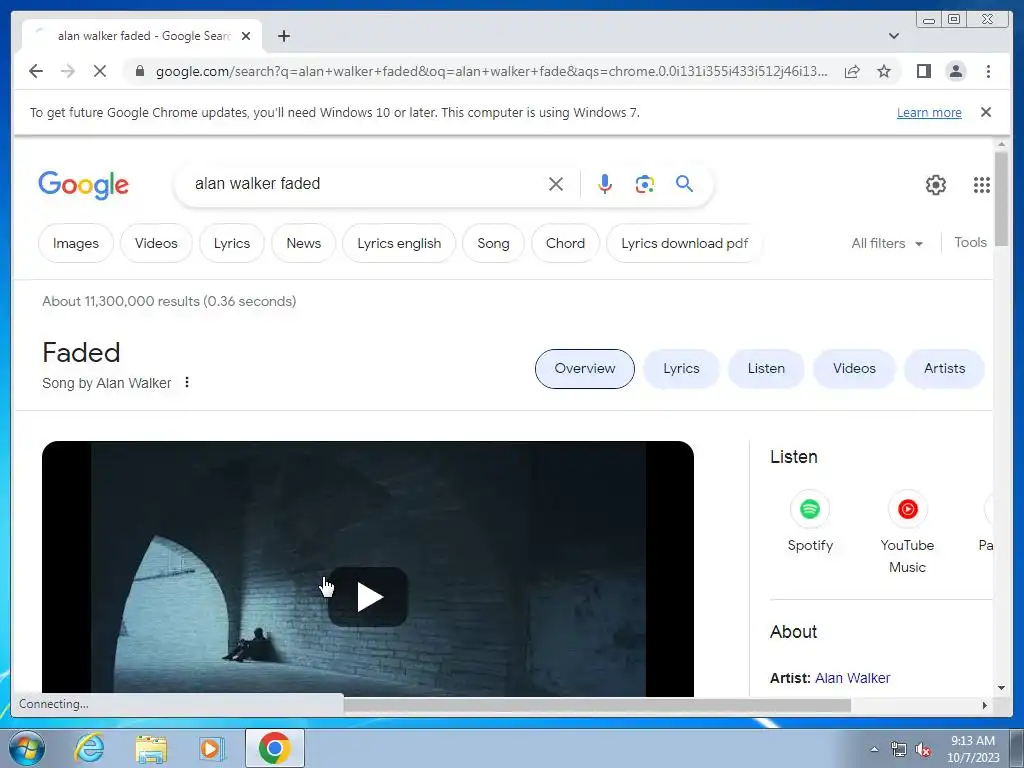Show hidden system tray icons
Viewport: 1024px width, 768px height.
pos(874,749)
